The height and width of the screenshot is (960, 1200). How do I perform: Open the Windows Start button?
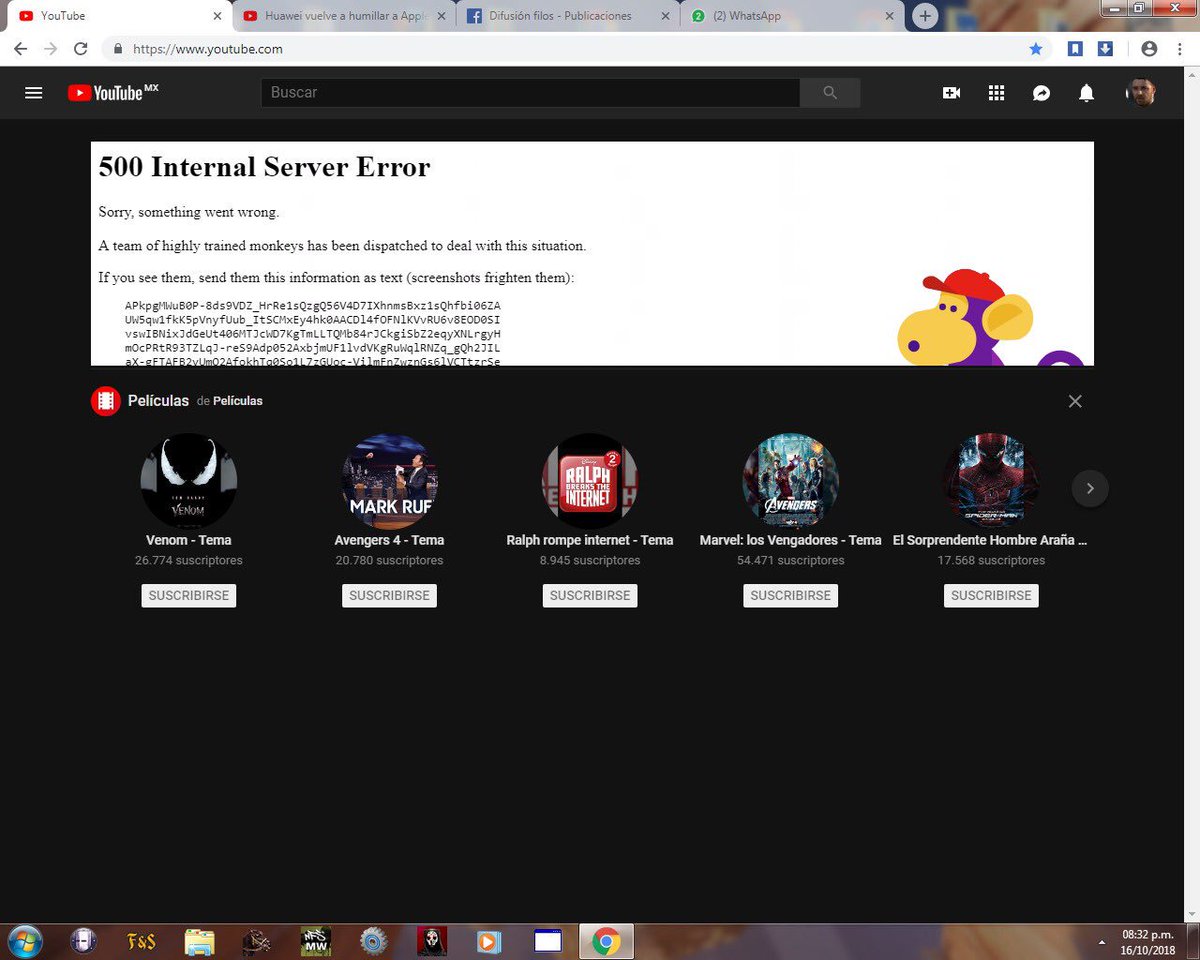[24, 942]
